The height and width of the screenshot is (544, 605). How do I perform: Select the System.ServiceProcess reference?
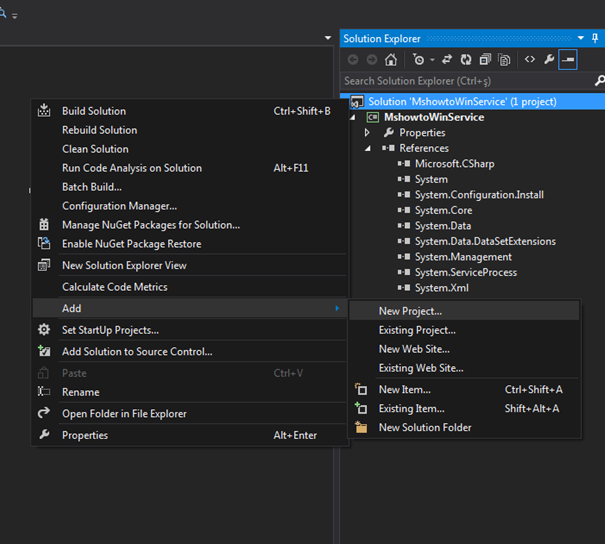click(x=466, y=272)
